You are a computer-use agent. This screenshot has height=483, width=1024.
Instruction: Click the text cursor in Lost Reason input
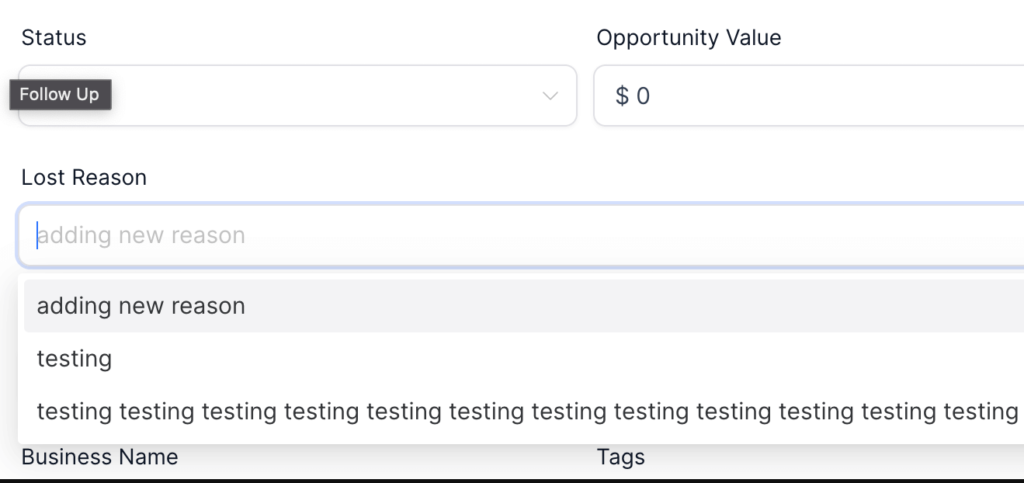(37, 236)
